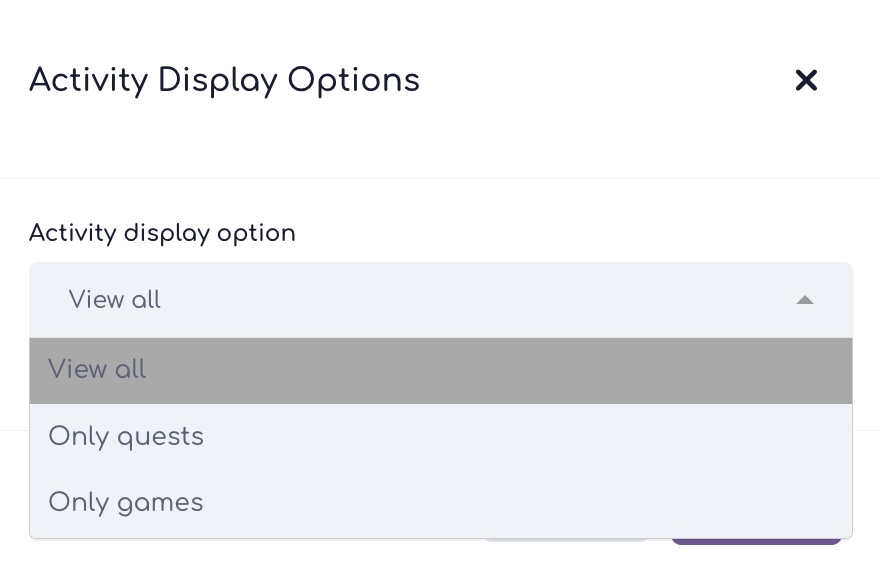This screenshot has width=882, height=566.
Task: Click the middle list entry Only quests
Action: coord(126,437)
